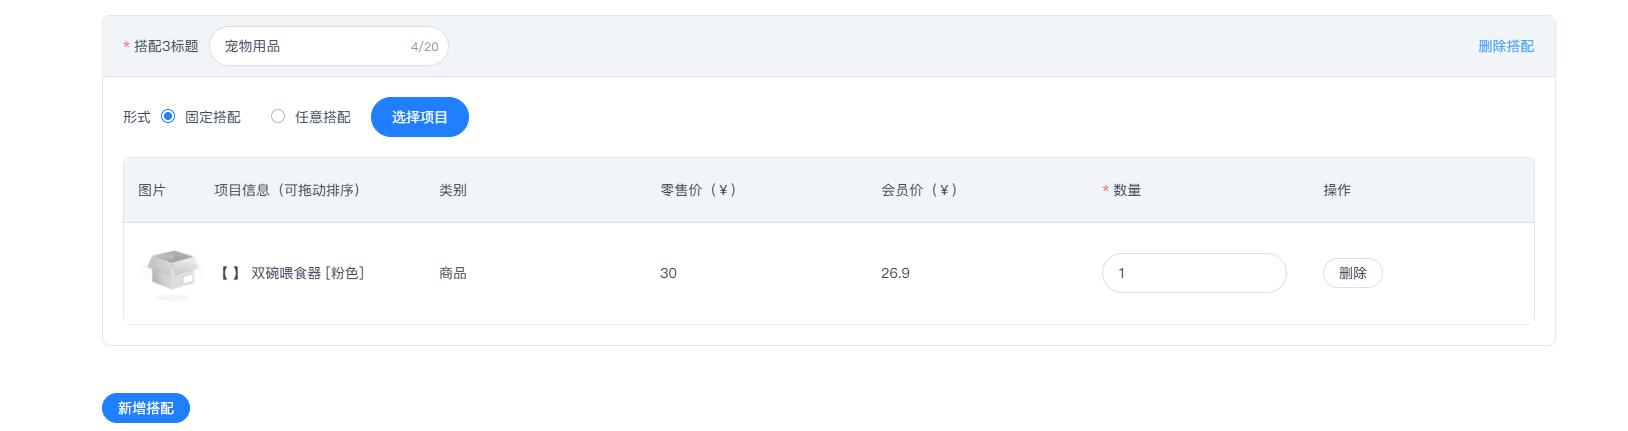Click the 删除搭配 link
Image resolution: width=1628 pixels, height=431 pixels.
click(1505, 46)
